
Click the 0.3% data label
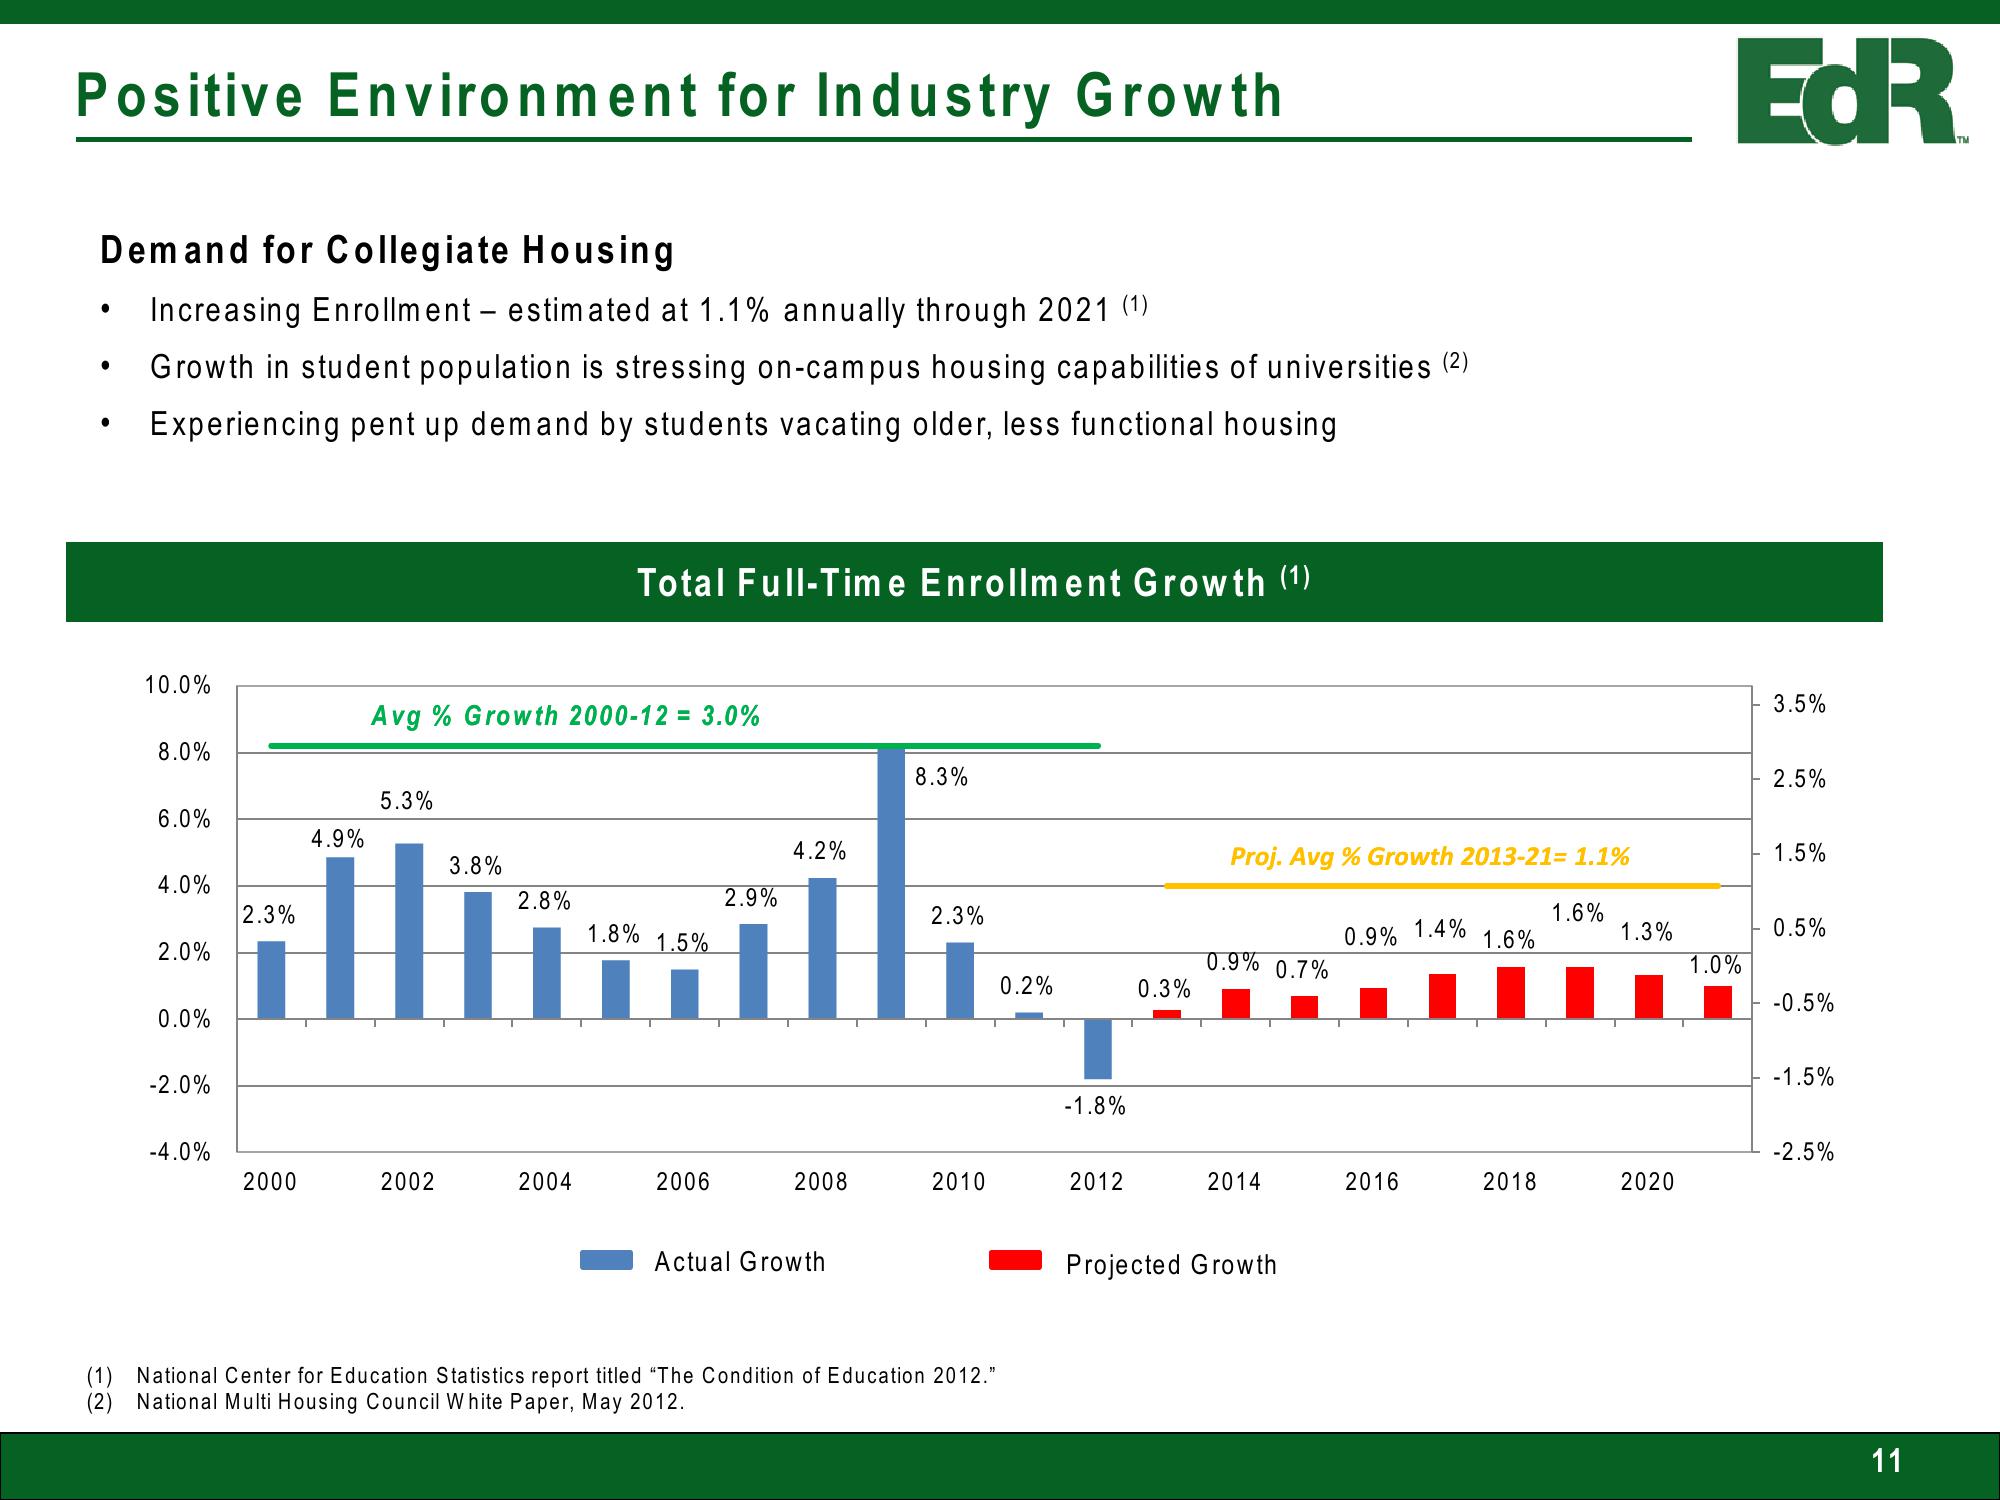(1165, 989)
